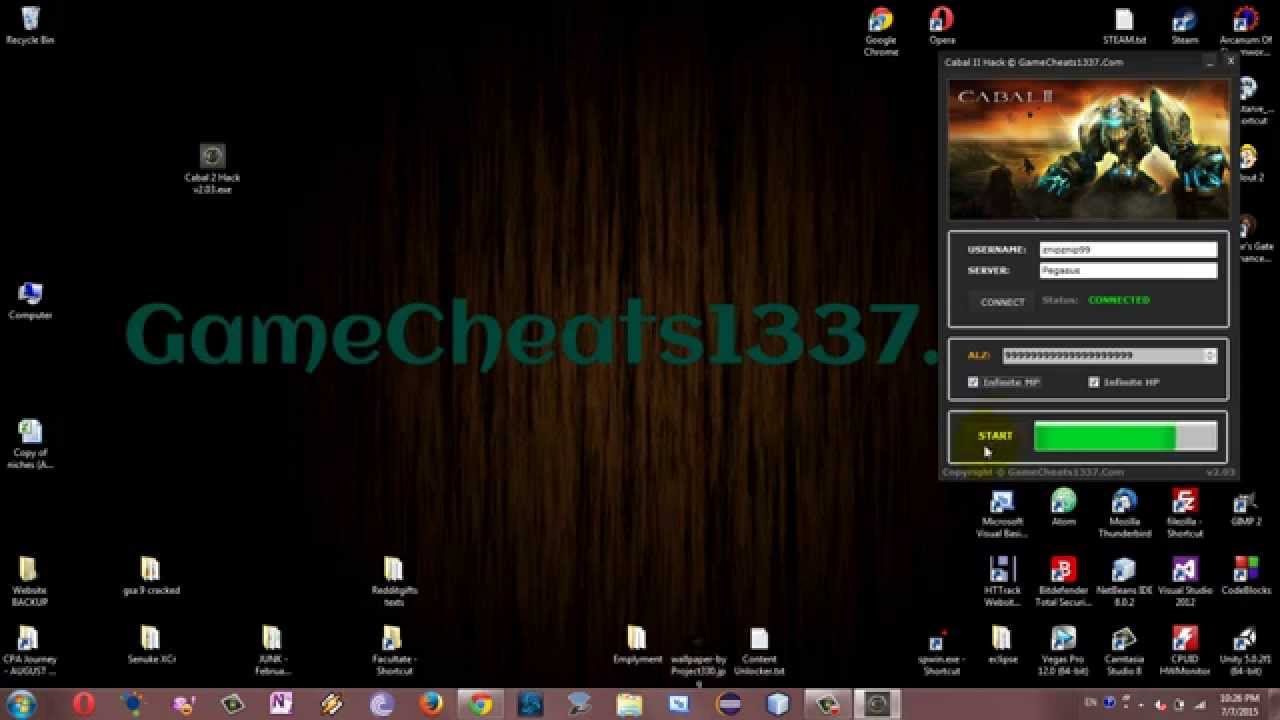Select the Unity 64-bit desktop shortcut
The image size is (1280, 720).
tap(1246, 651)
